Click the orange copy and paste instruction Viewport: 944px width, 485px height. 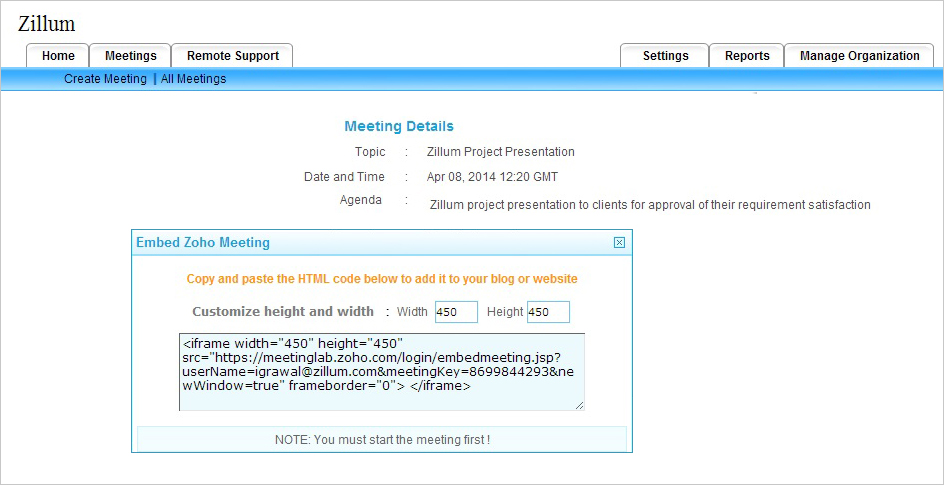(x=382, y=279)
